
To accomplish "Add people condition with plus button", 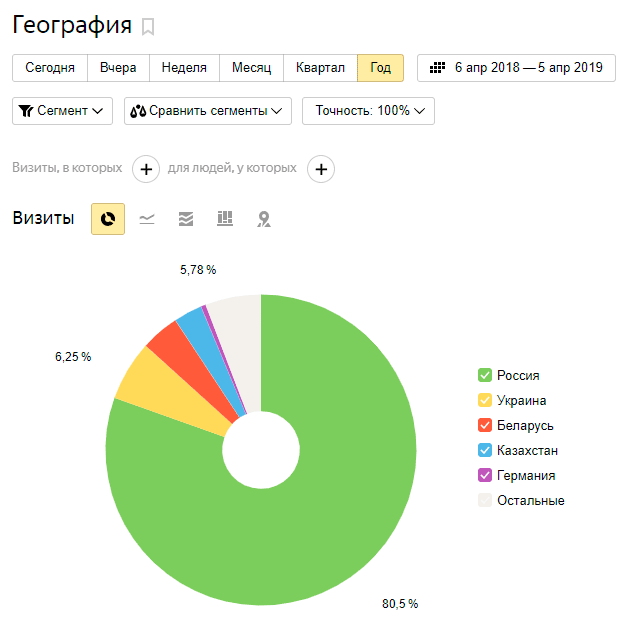I will (x=321, y=169).
